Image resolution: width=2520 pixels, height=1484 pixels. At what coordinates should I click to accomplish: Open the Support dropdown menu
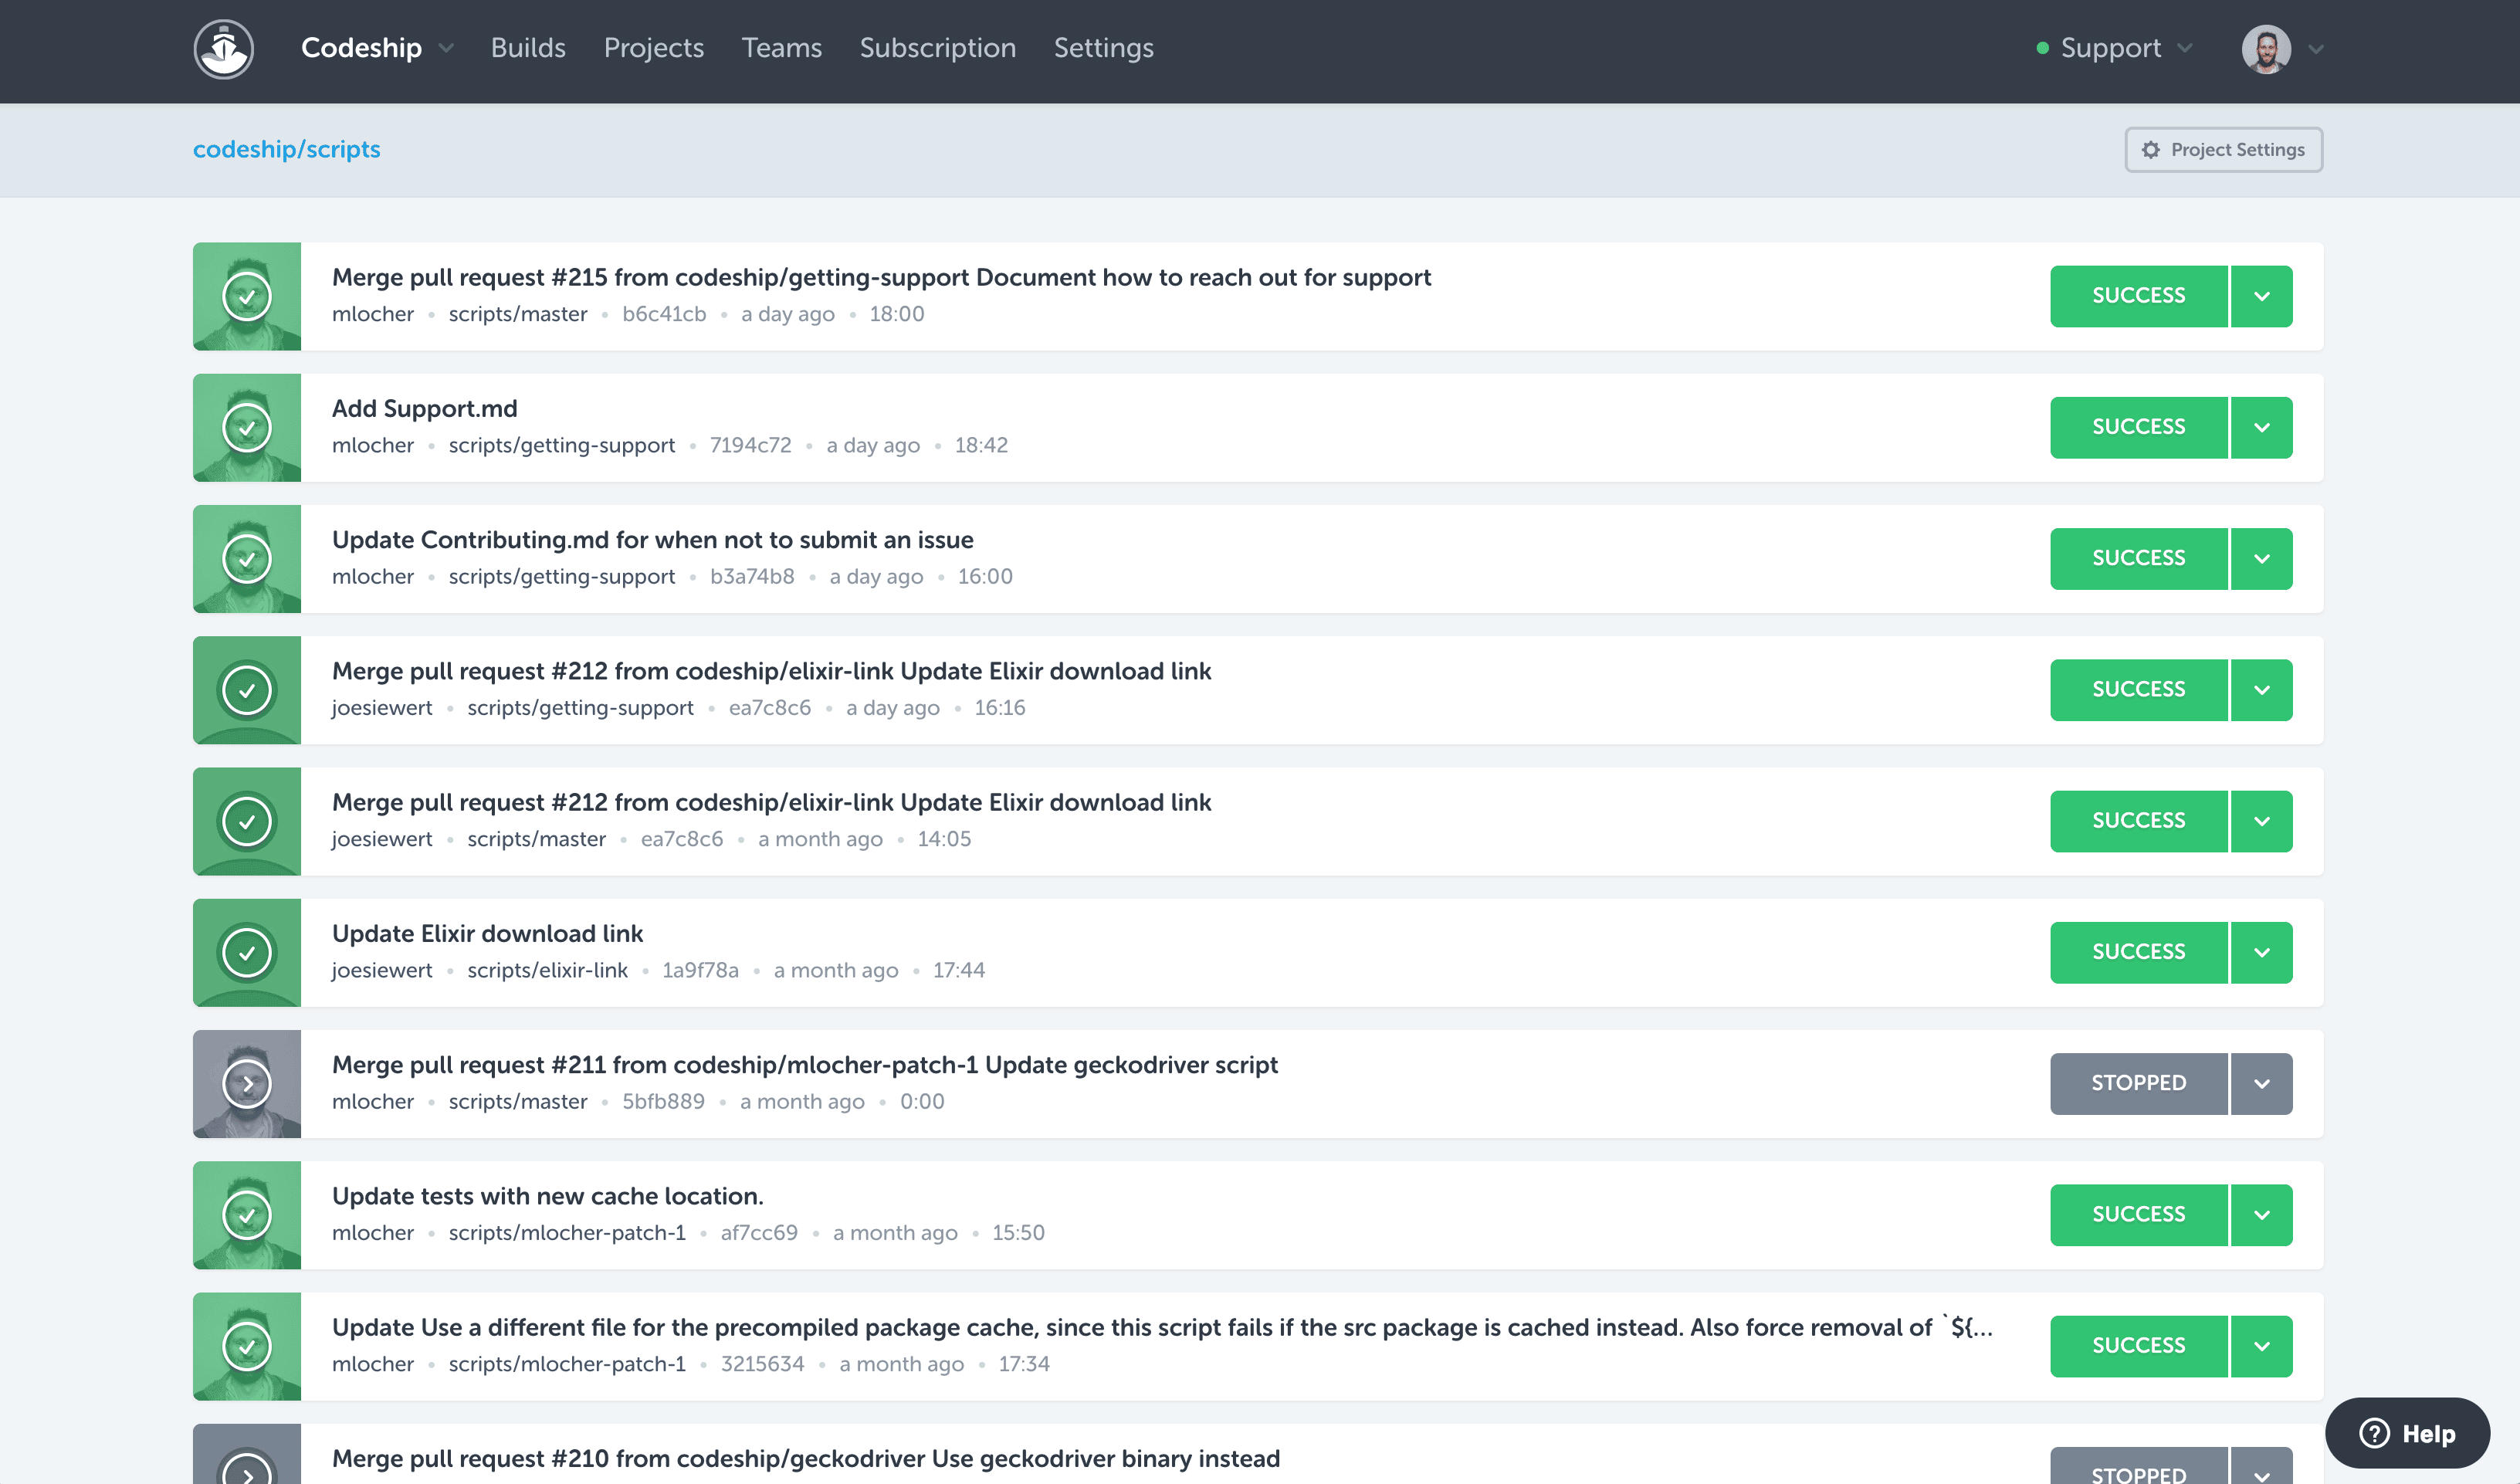(2184, 48)
